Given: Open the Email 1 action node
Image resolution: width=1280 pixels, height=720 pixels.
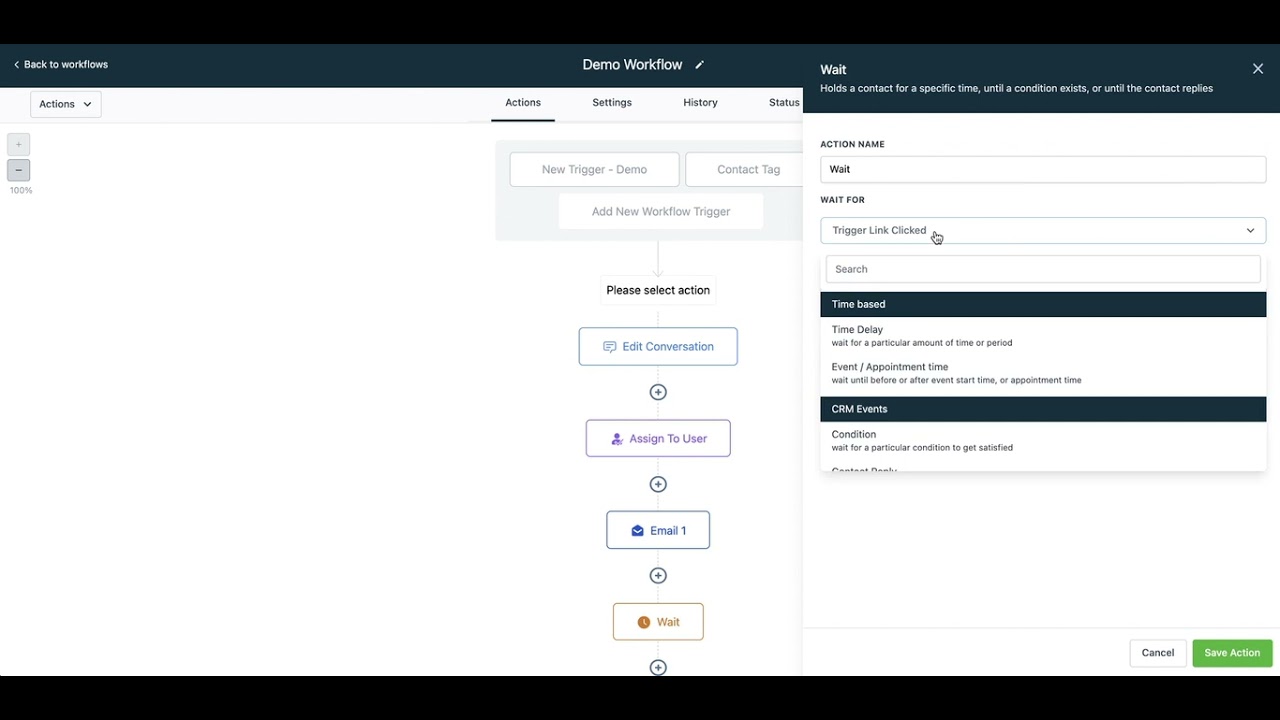Looking at the screenshot, I should 658,530.
